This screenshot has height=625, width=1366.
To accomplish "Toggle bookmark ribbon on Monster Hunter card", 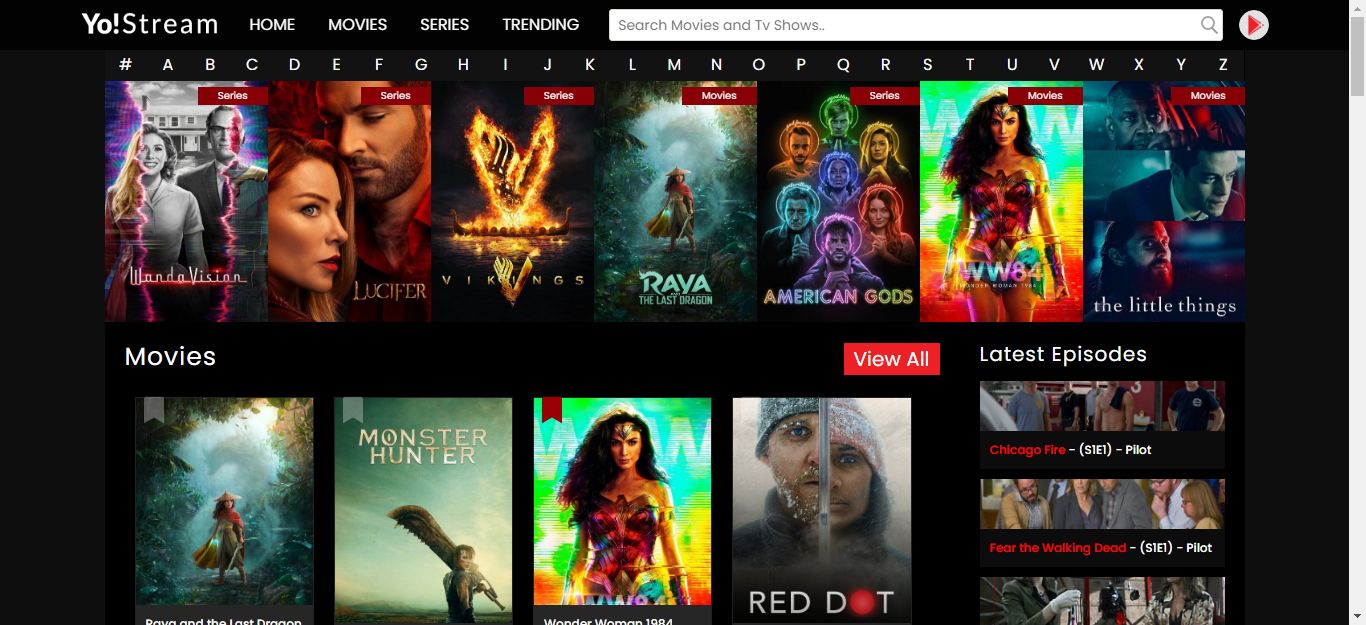I will tap(353, 410).
